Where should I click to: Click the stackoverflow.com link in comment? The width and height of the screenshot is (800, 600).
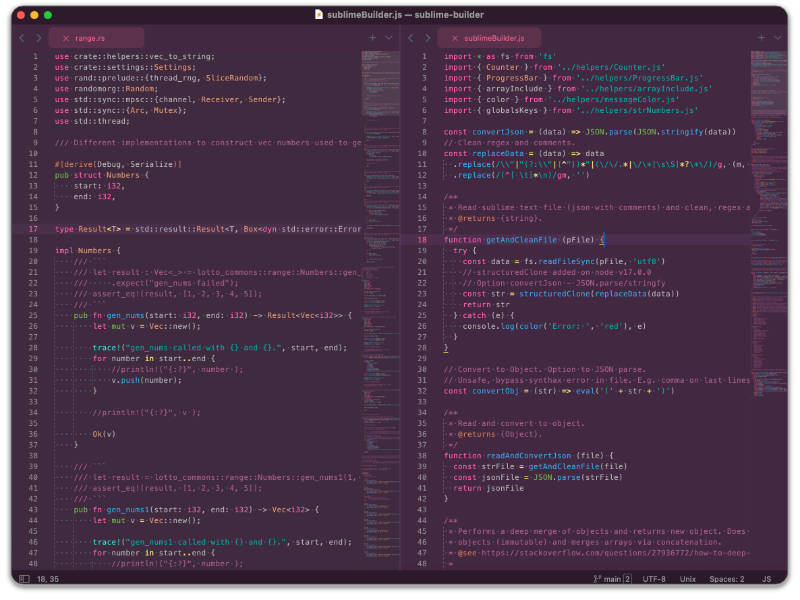coord(615,553)
